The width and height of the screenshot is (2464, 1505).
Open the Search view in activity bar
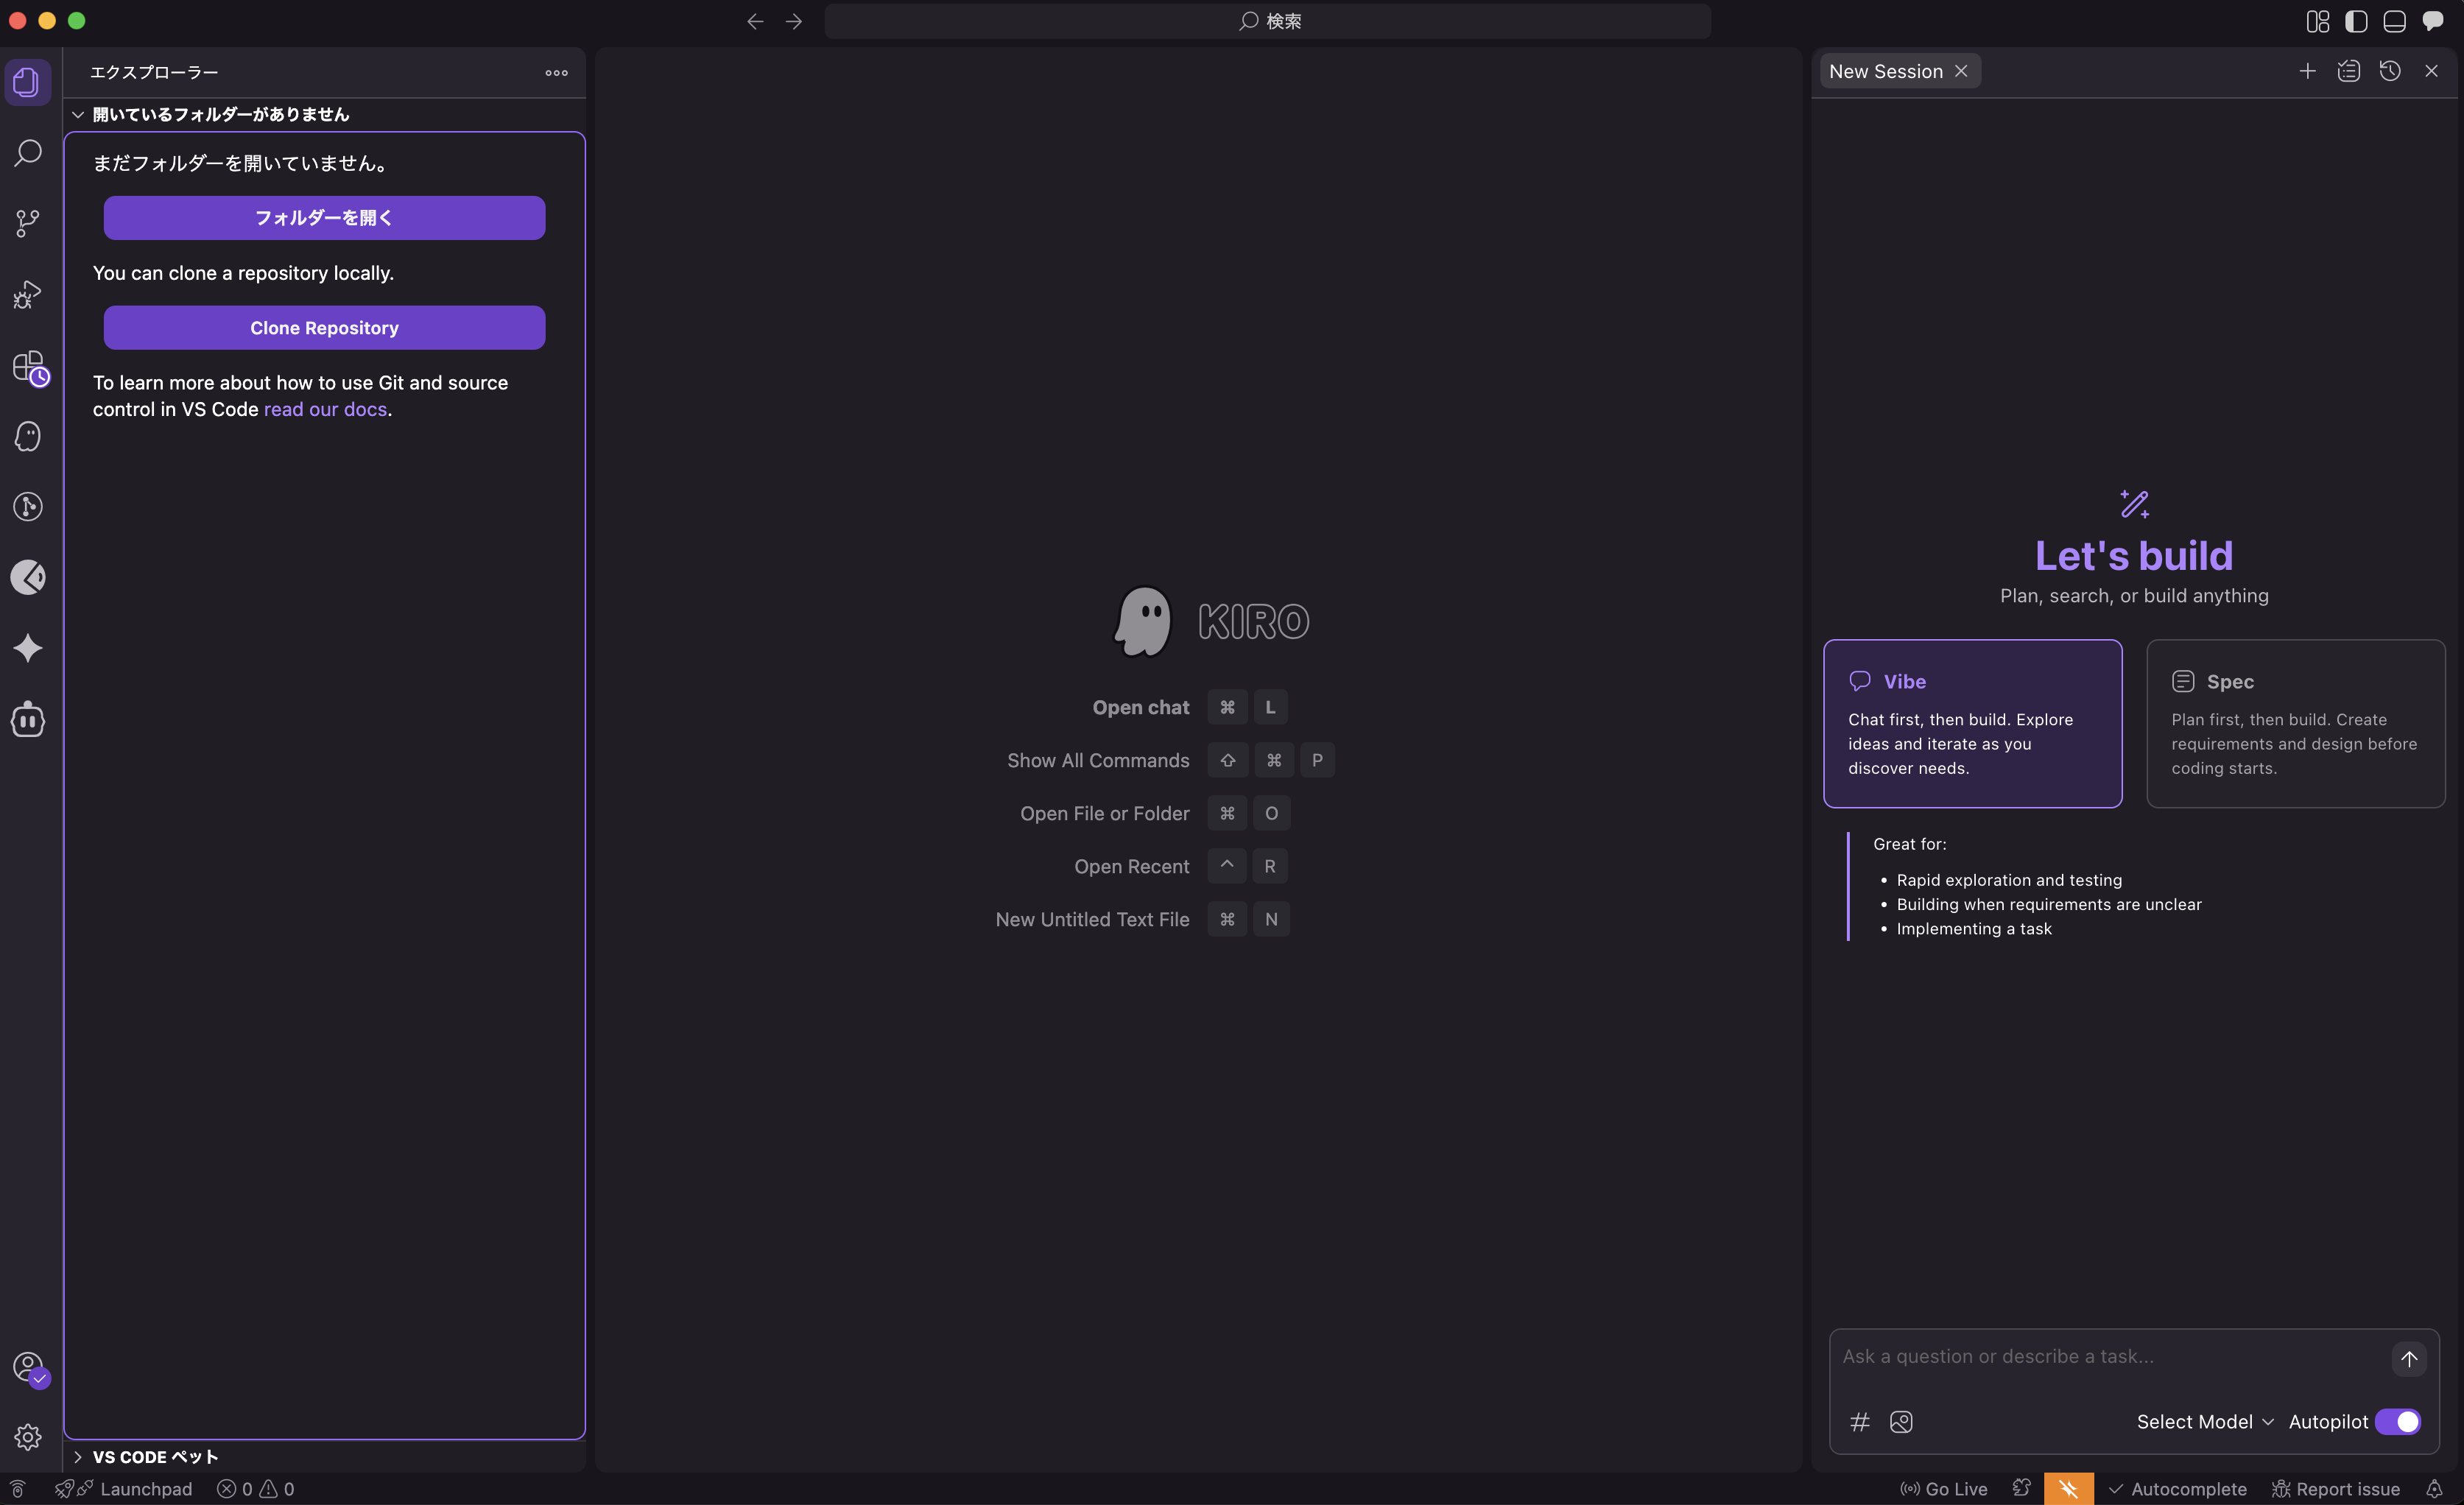(x=28, y=153)
